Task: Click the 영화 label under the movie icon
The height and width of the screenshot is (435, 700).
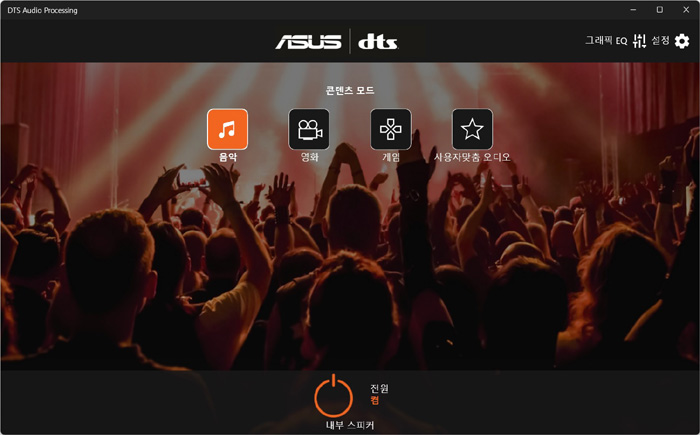Action: [x=309, y=157]
